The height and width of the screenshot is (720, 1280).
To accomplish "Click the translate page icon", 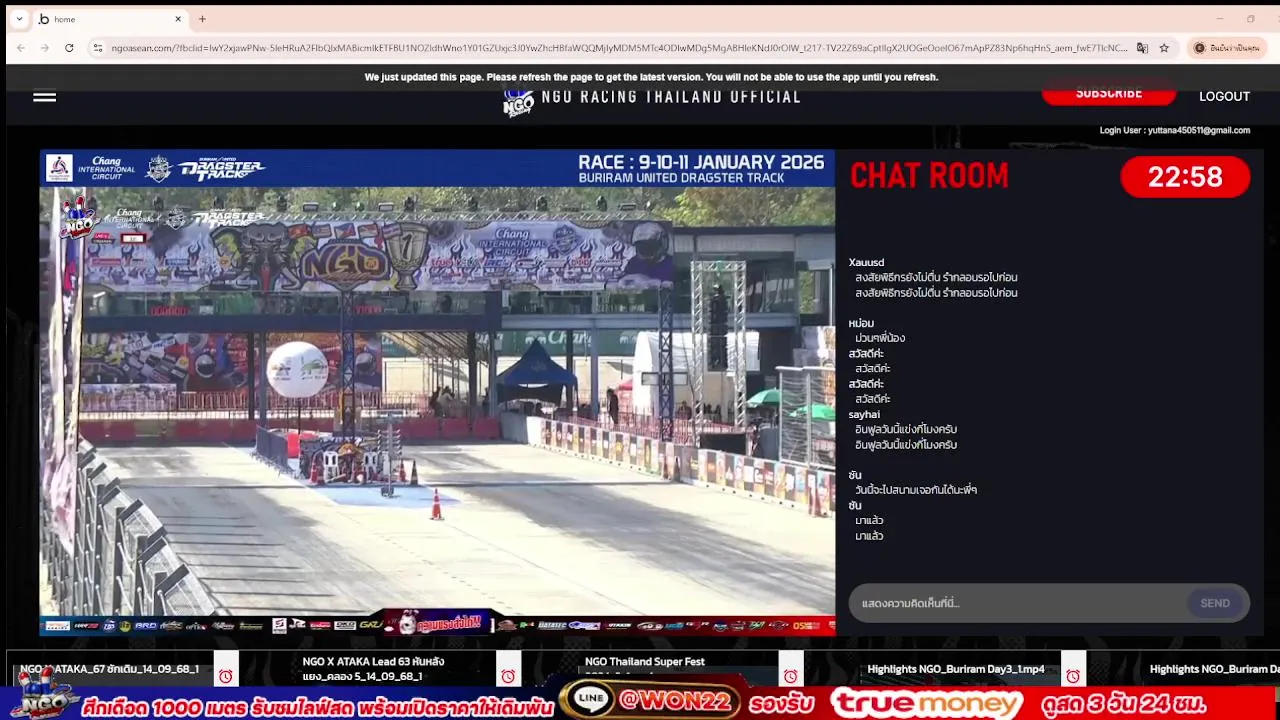I will 1142,48.
